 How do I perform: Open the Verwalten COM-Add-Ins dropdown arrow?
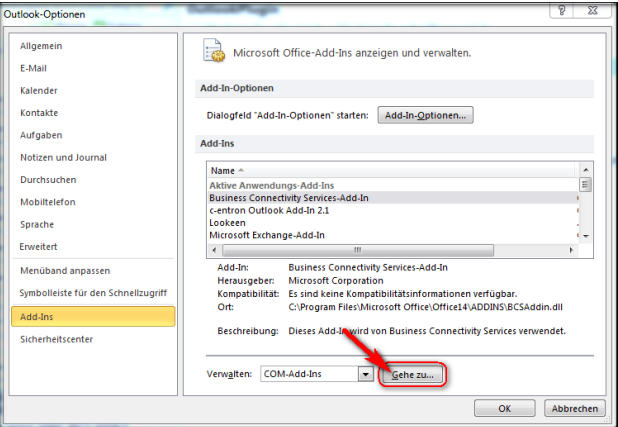[365, 374]
